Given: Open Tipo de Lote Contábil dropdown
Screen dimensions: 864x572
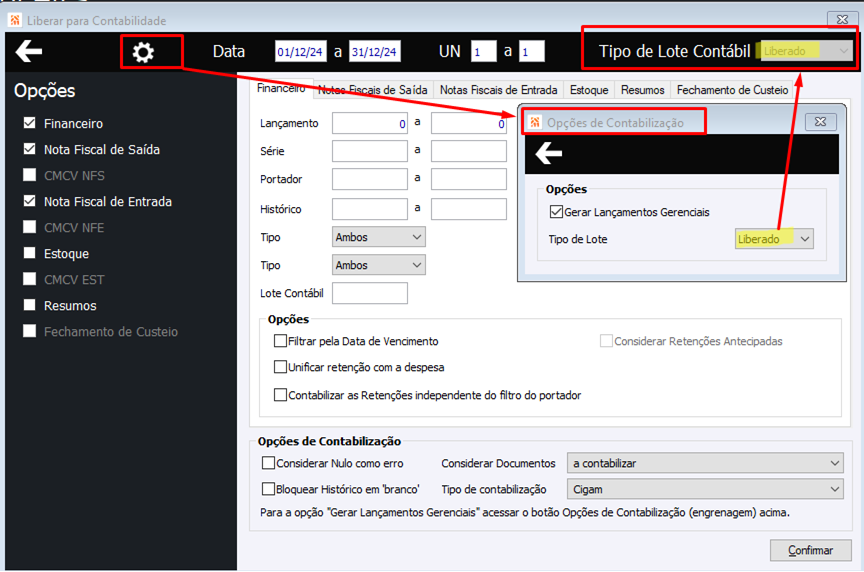Looking at the screenshot, I should coord(805,51).
